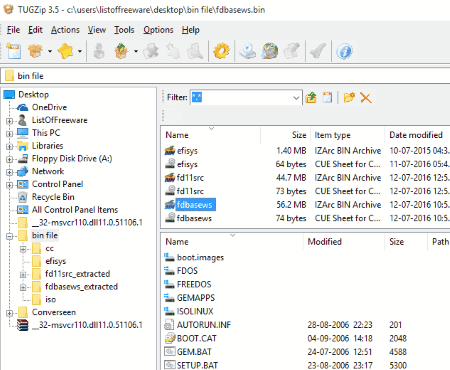Image resolution: width=450 pixels, height=370 pixels.
Task: Select the iso folder in tree
Action: 51,299
